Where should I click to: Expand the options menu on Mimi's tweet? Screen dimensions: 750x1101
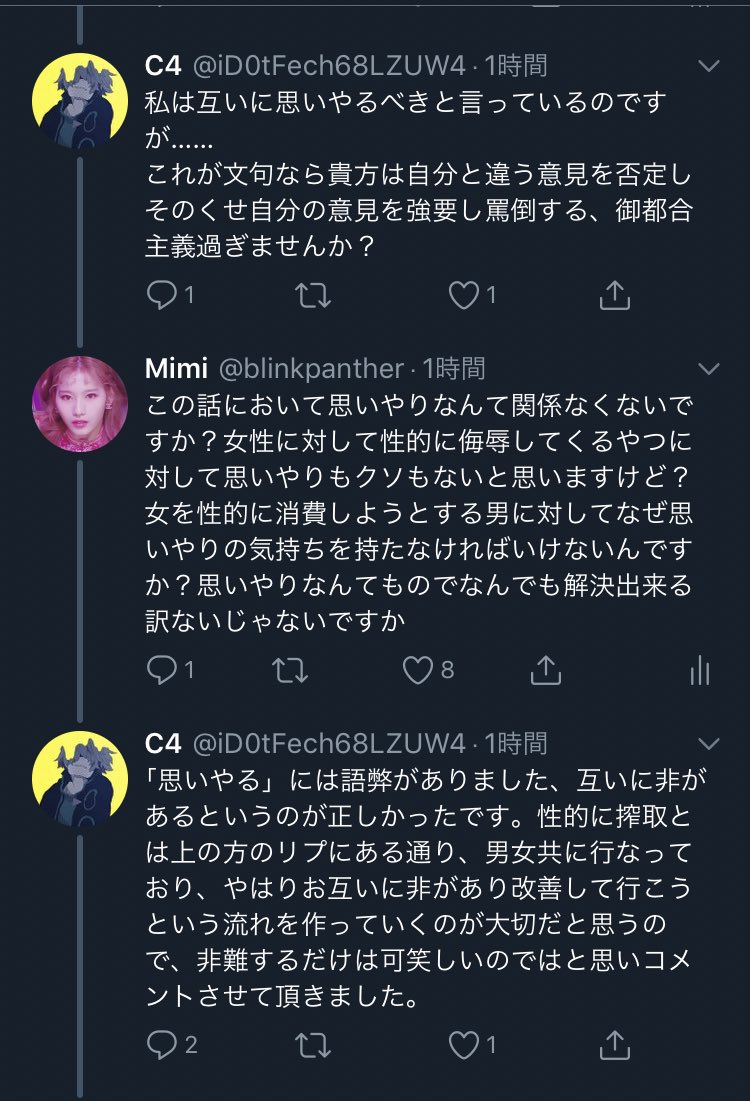(708, 368)
